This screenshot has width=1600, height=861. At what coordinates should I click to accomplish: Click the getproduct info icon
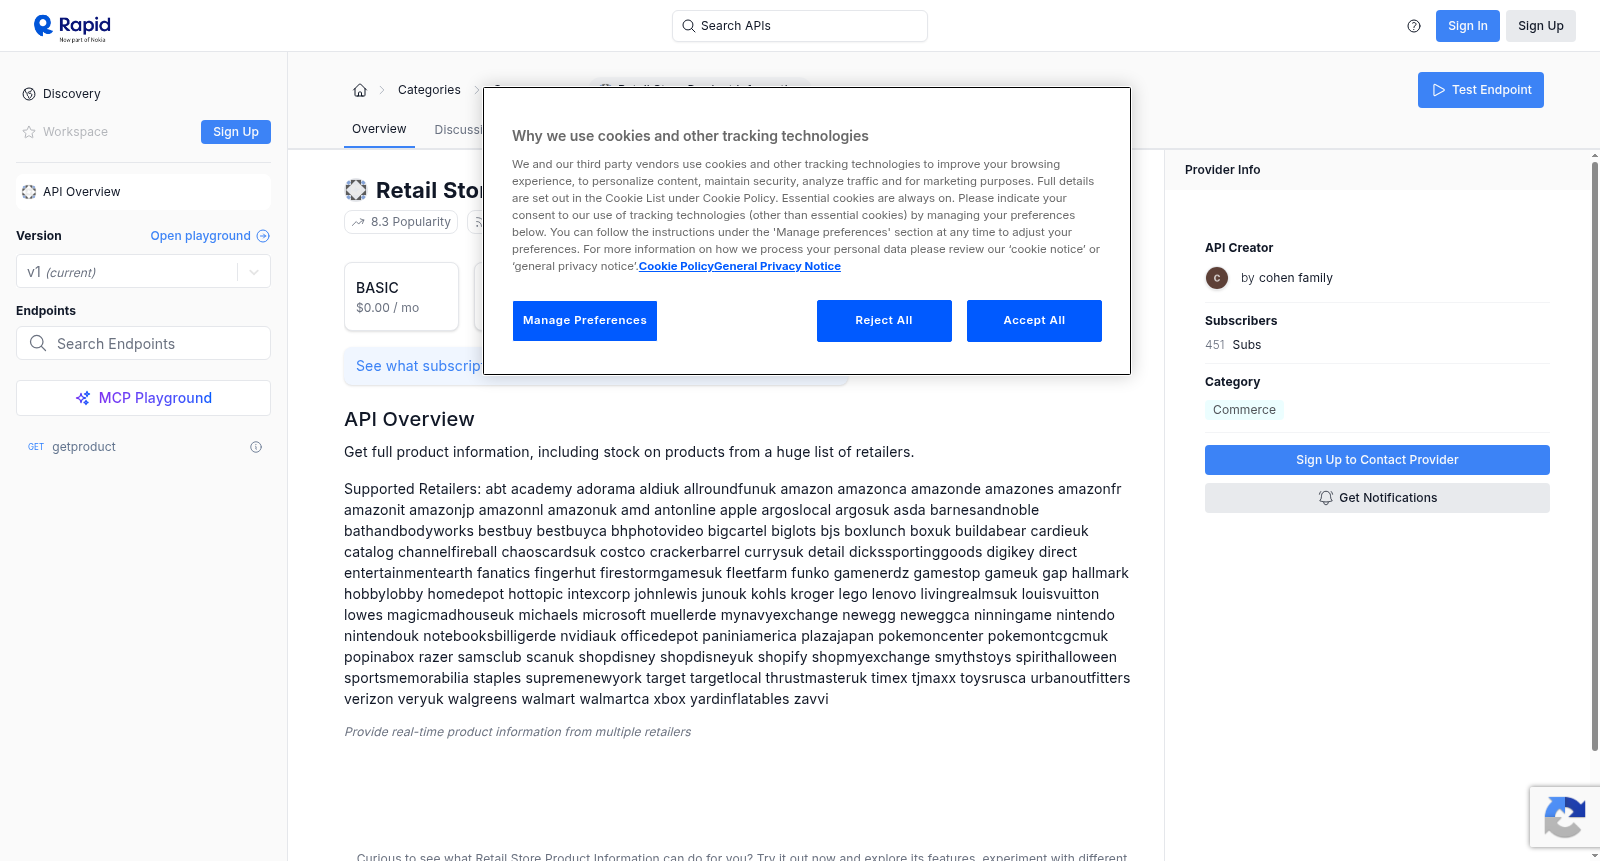[x=256, y=447]
